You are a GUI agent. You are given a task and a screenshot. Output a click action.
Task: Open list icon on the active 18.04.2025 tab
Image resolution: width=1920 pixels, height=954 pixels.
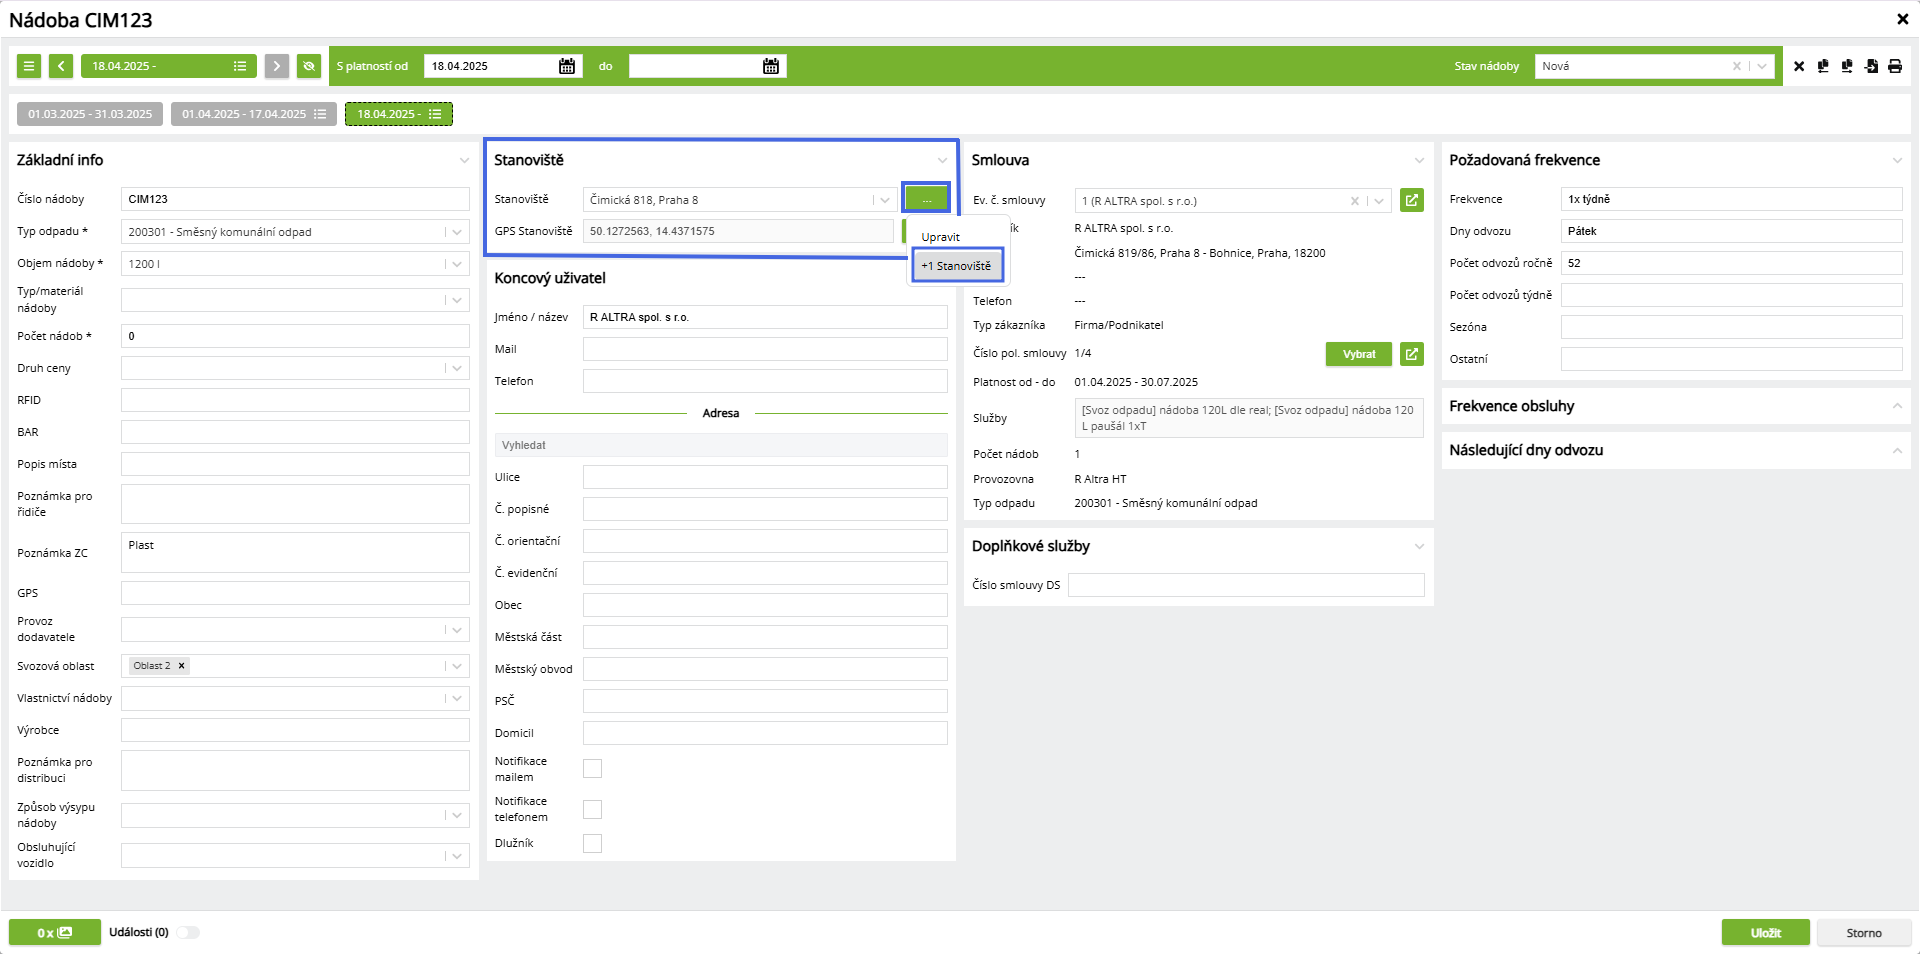(435, 114)
